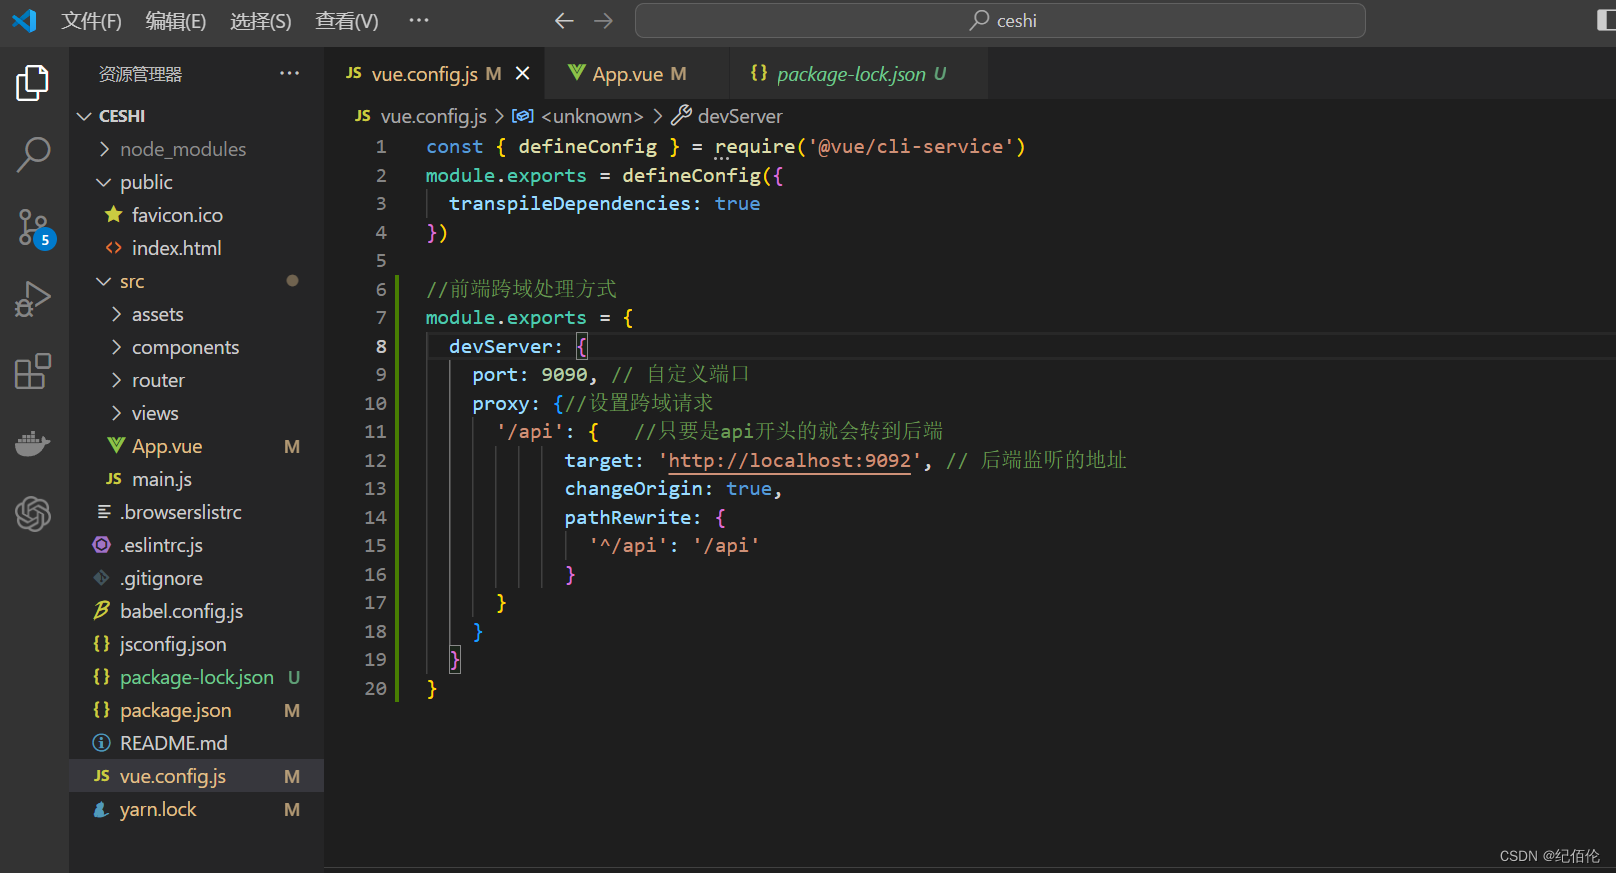Switch to the package-lock.json editor tab
The image size is (1616, 873).
coord(859,74)
